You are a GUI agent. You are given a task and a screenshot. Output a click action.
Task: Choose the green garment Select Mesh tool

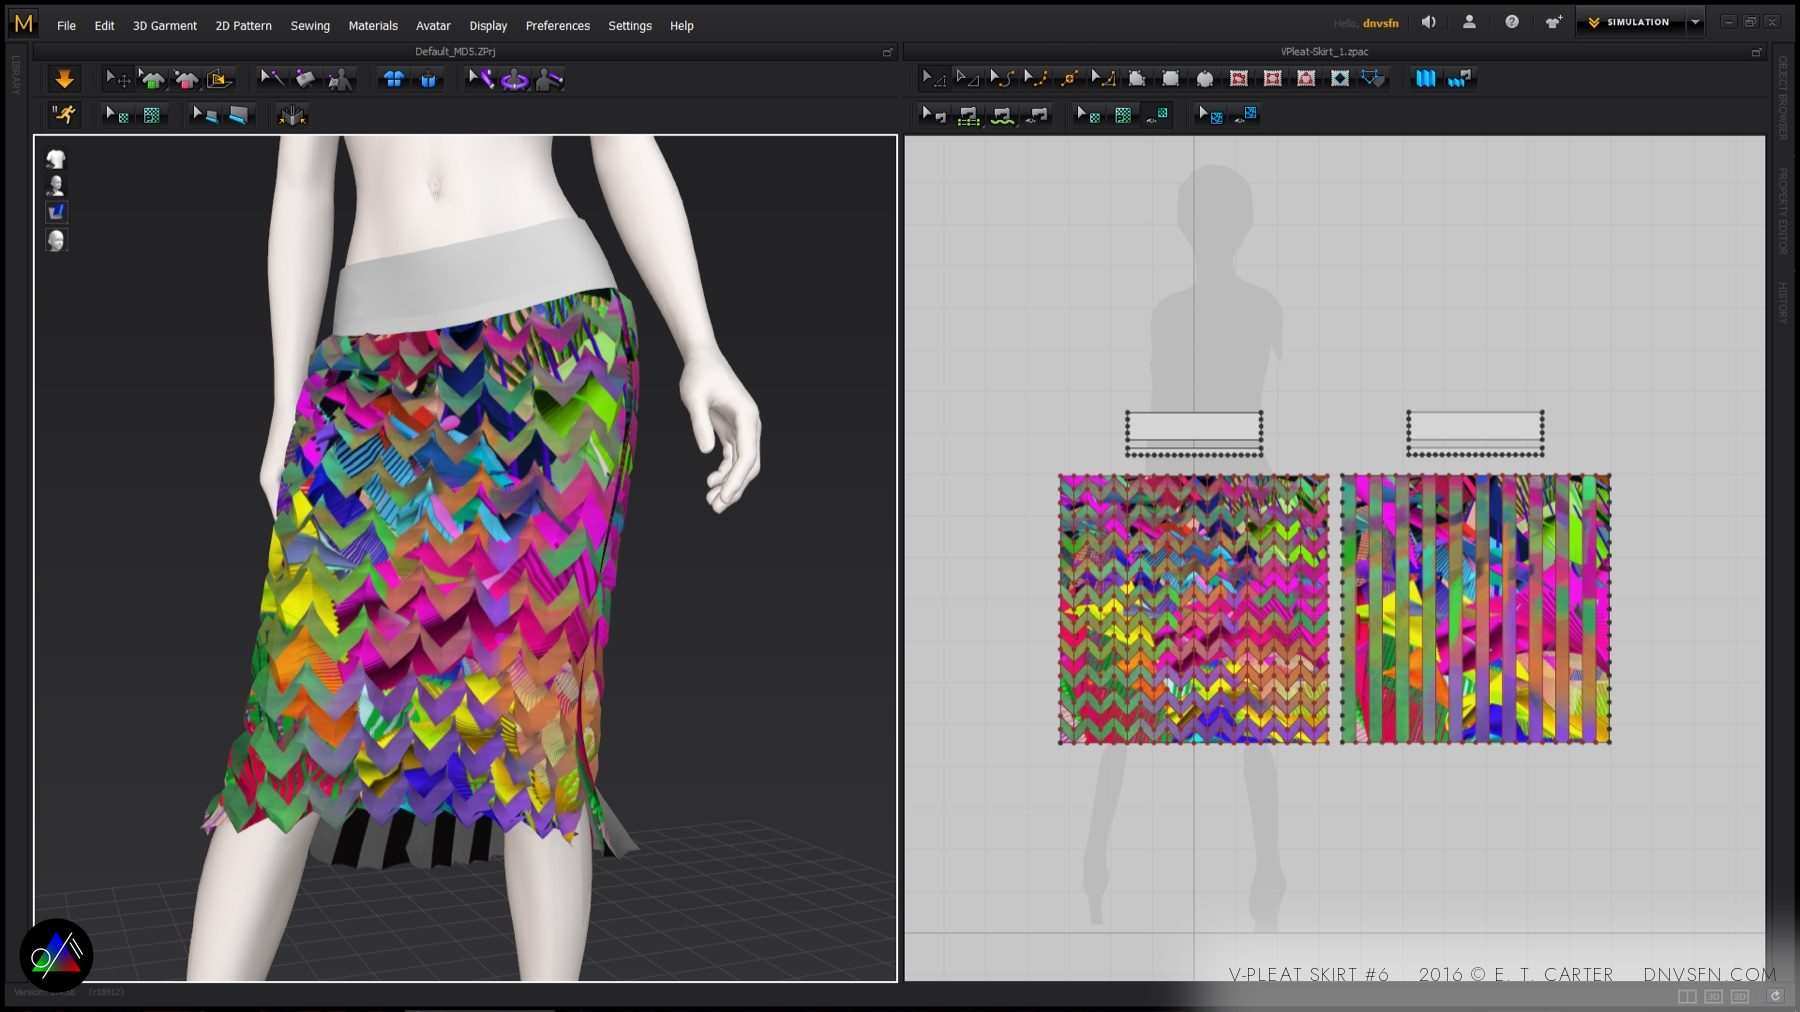point(152,79)
